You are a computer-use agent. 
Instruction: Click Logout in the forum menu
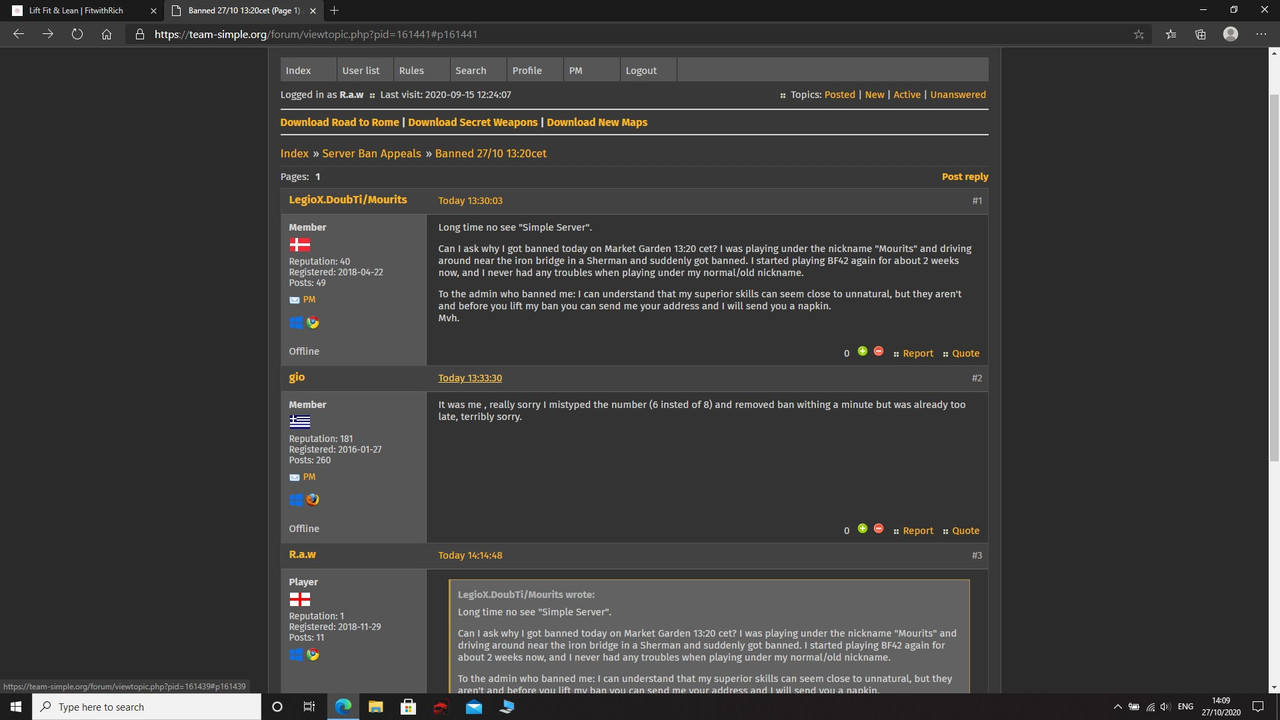point(641,70)
